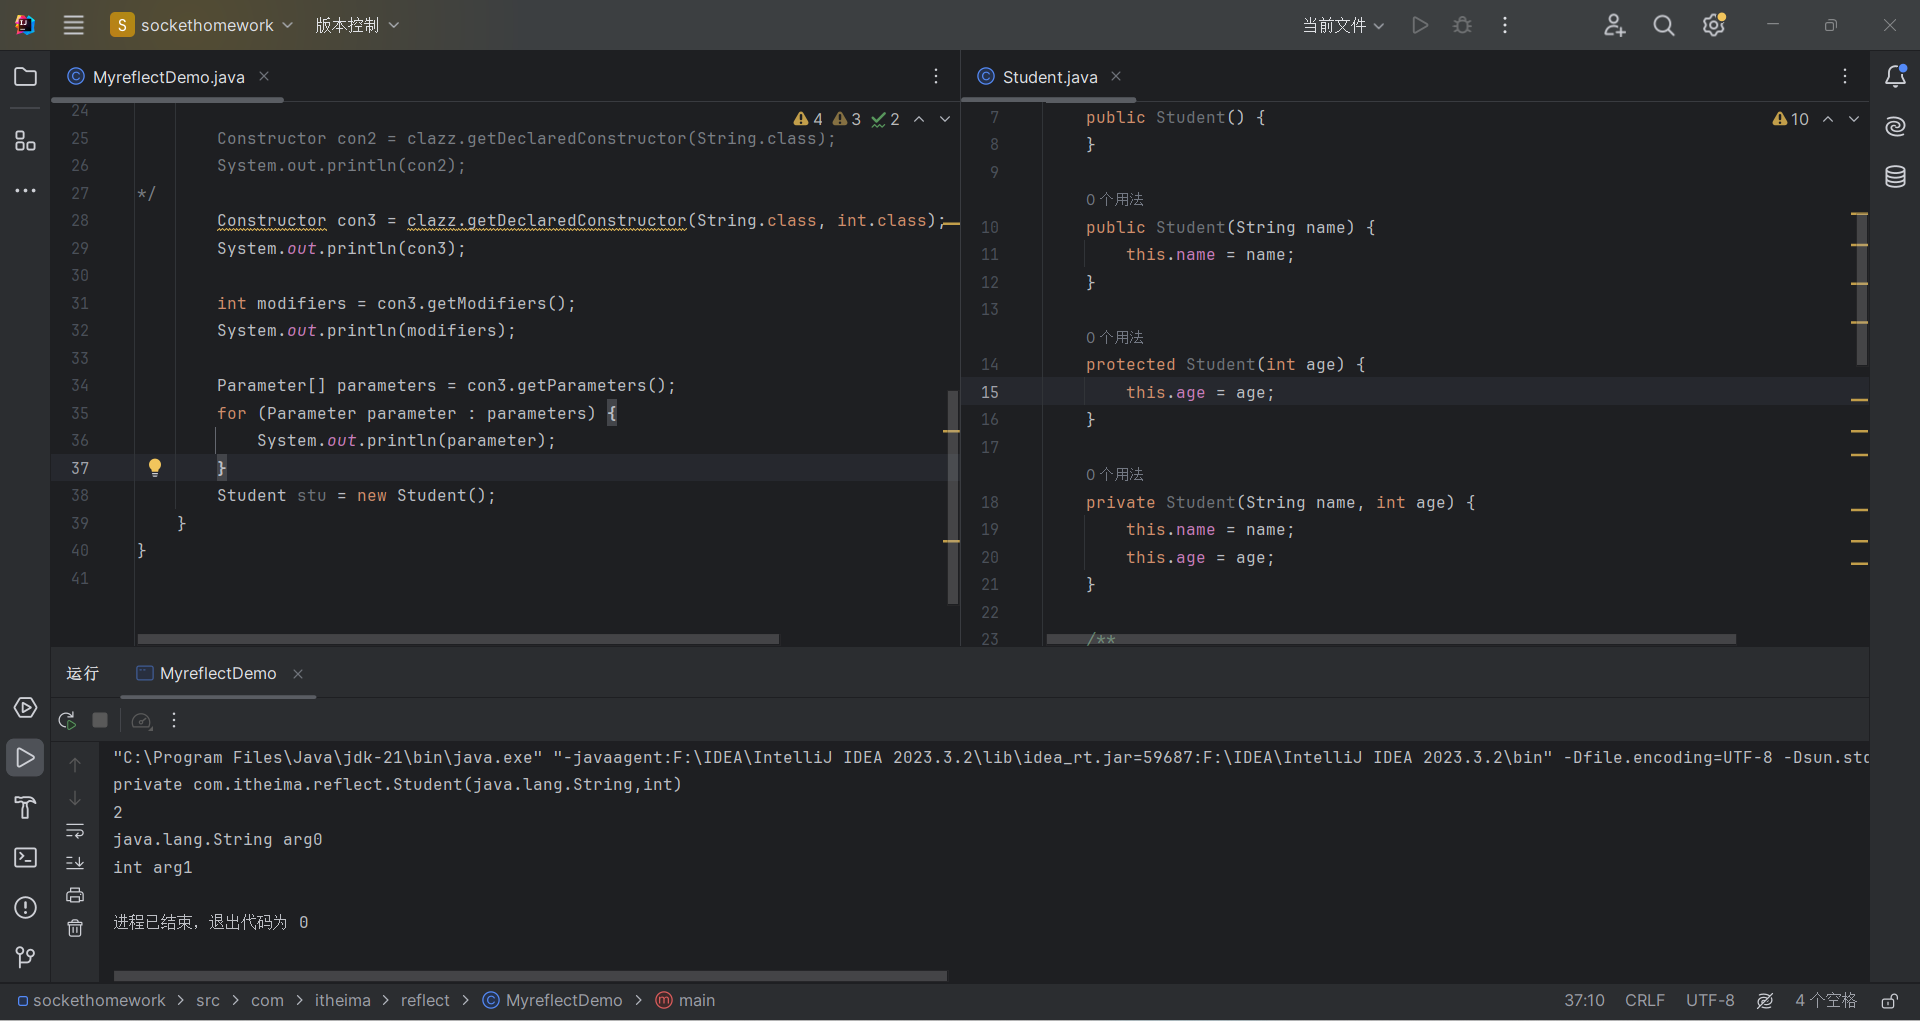Toggle soft-wrap in console
Viewport: 1920px width, 1021px height.
(75, 830)
